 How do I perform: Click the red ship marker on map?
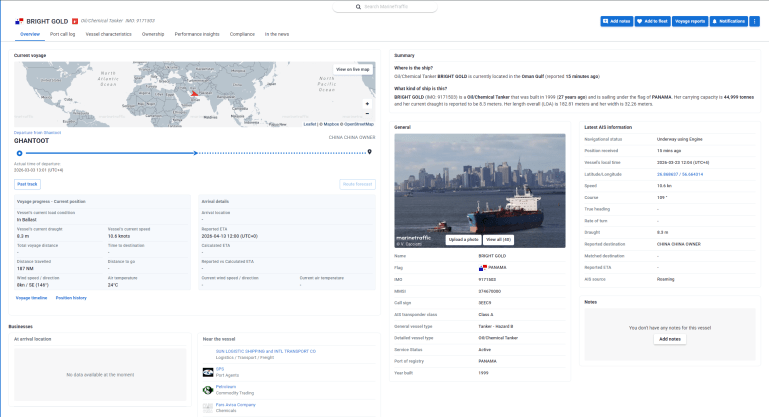[194, 93]
